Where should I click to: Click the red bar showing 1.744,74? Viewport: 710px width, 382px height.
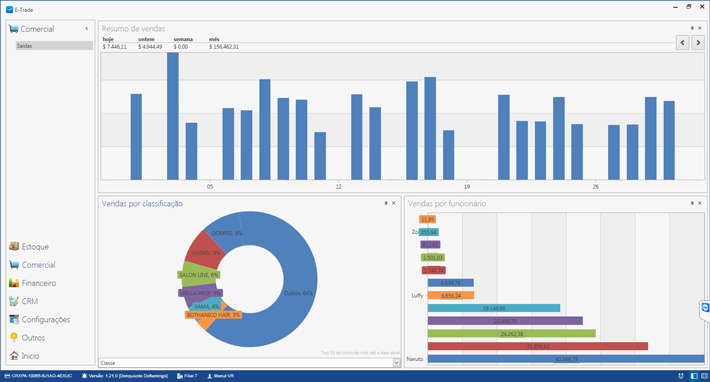coord(434,270)
